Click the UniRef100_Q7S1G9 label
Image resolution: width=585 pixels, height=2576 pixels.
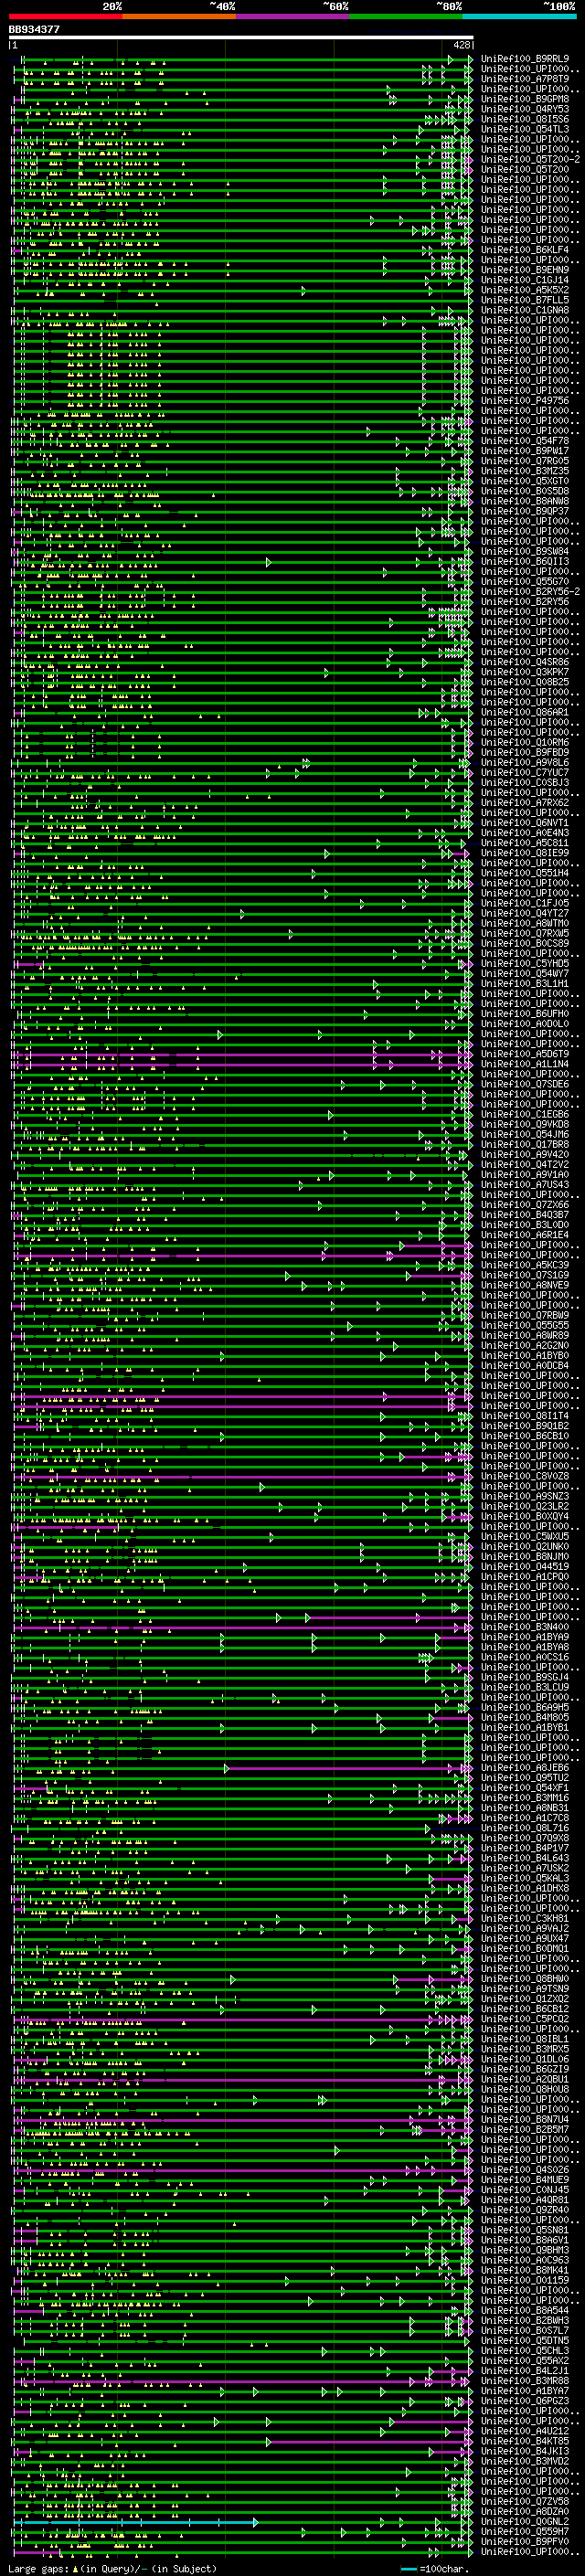[x=525, y=1275]
